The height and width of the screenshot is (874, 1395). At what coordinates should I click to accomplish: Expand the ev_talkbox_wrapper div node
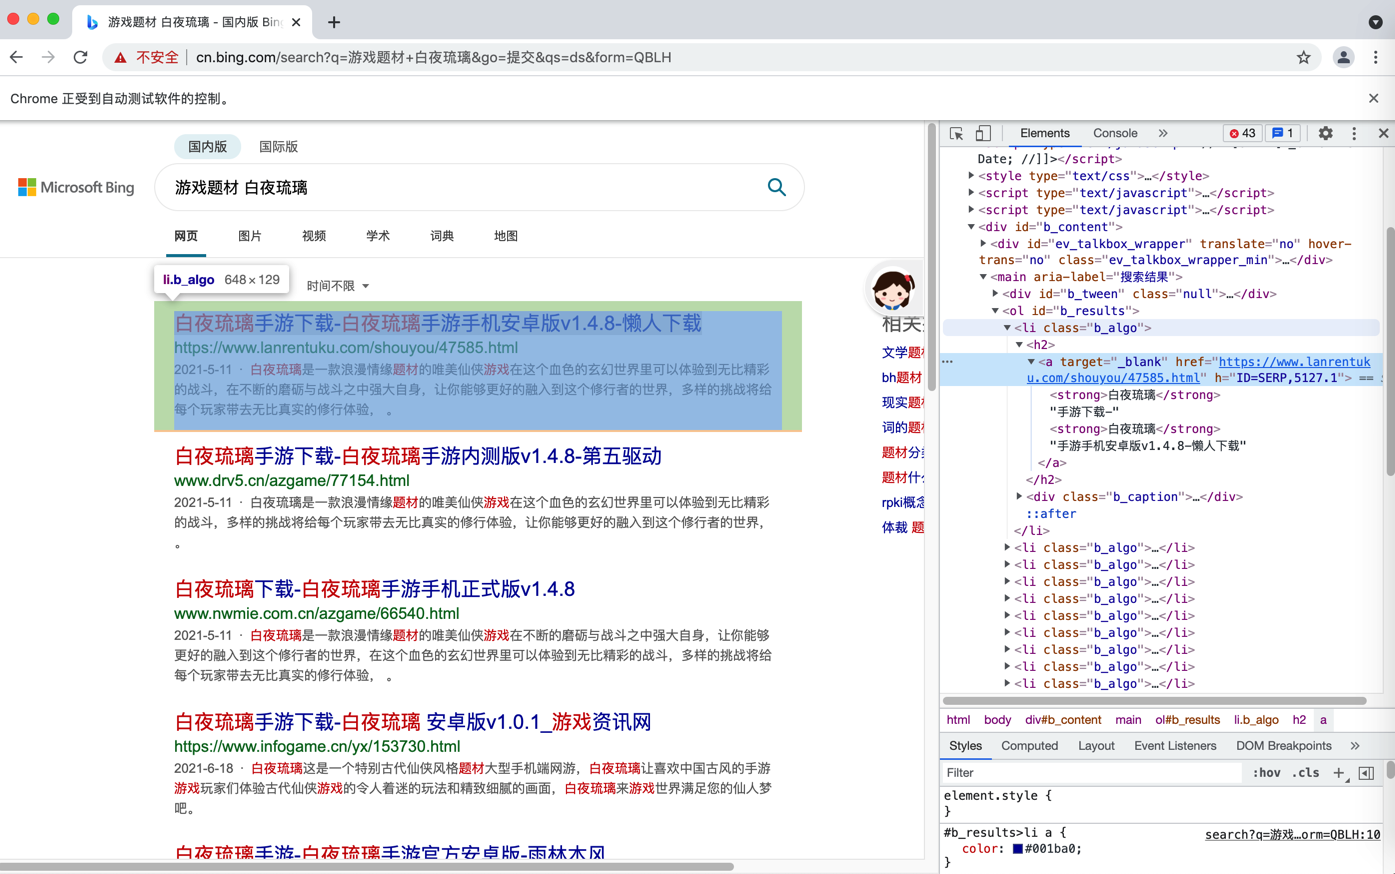coord(983,243)
